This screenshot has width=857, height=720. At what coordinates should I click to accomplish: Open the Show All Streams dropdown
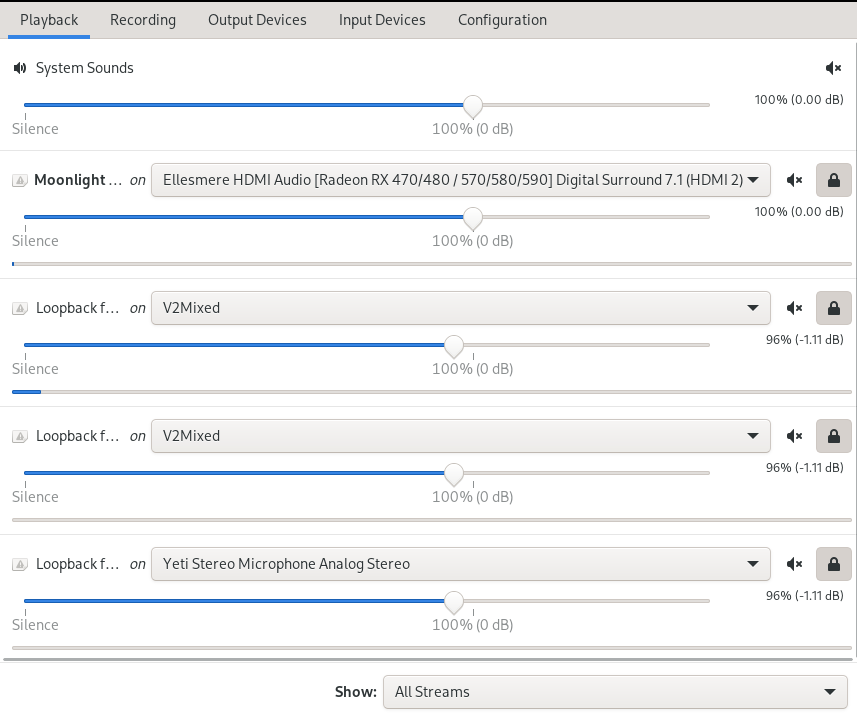pos(615,692)
